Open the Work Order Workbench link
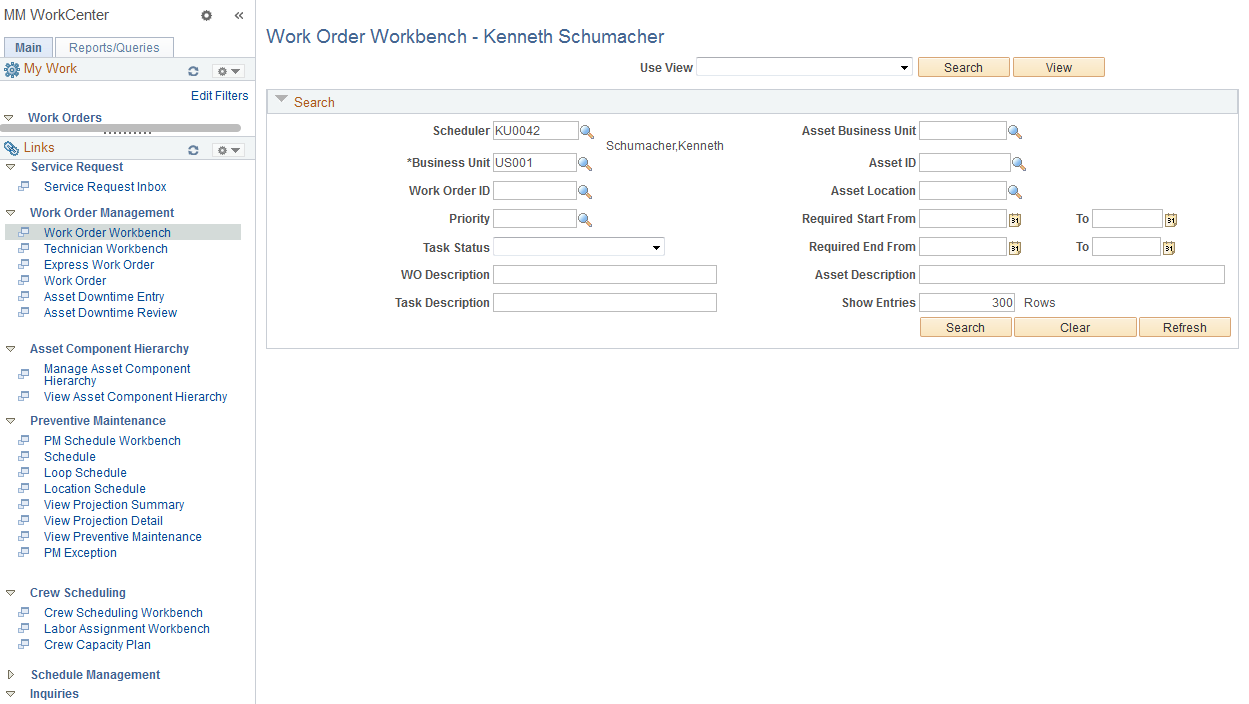Screen dimensions: 1249x704 pos(107,233)
